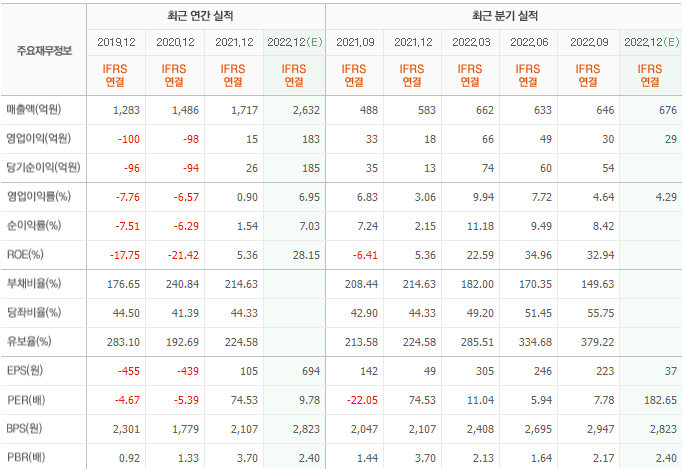
Task: Click operating margin value 9.94
Action: pos(483,197)
